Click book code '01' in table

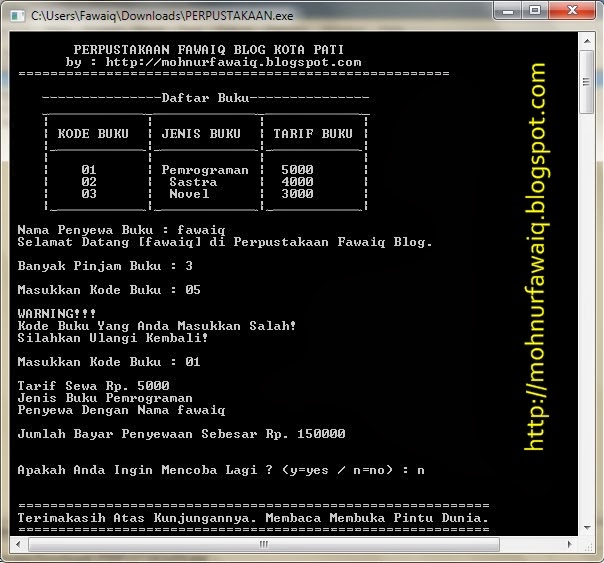pos(89,169)
